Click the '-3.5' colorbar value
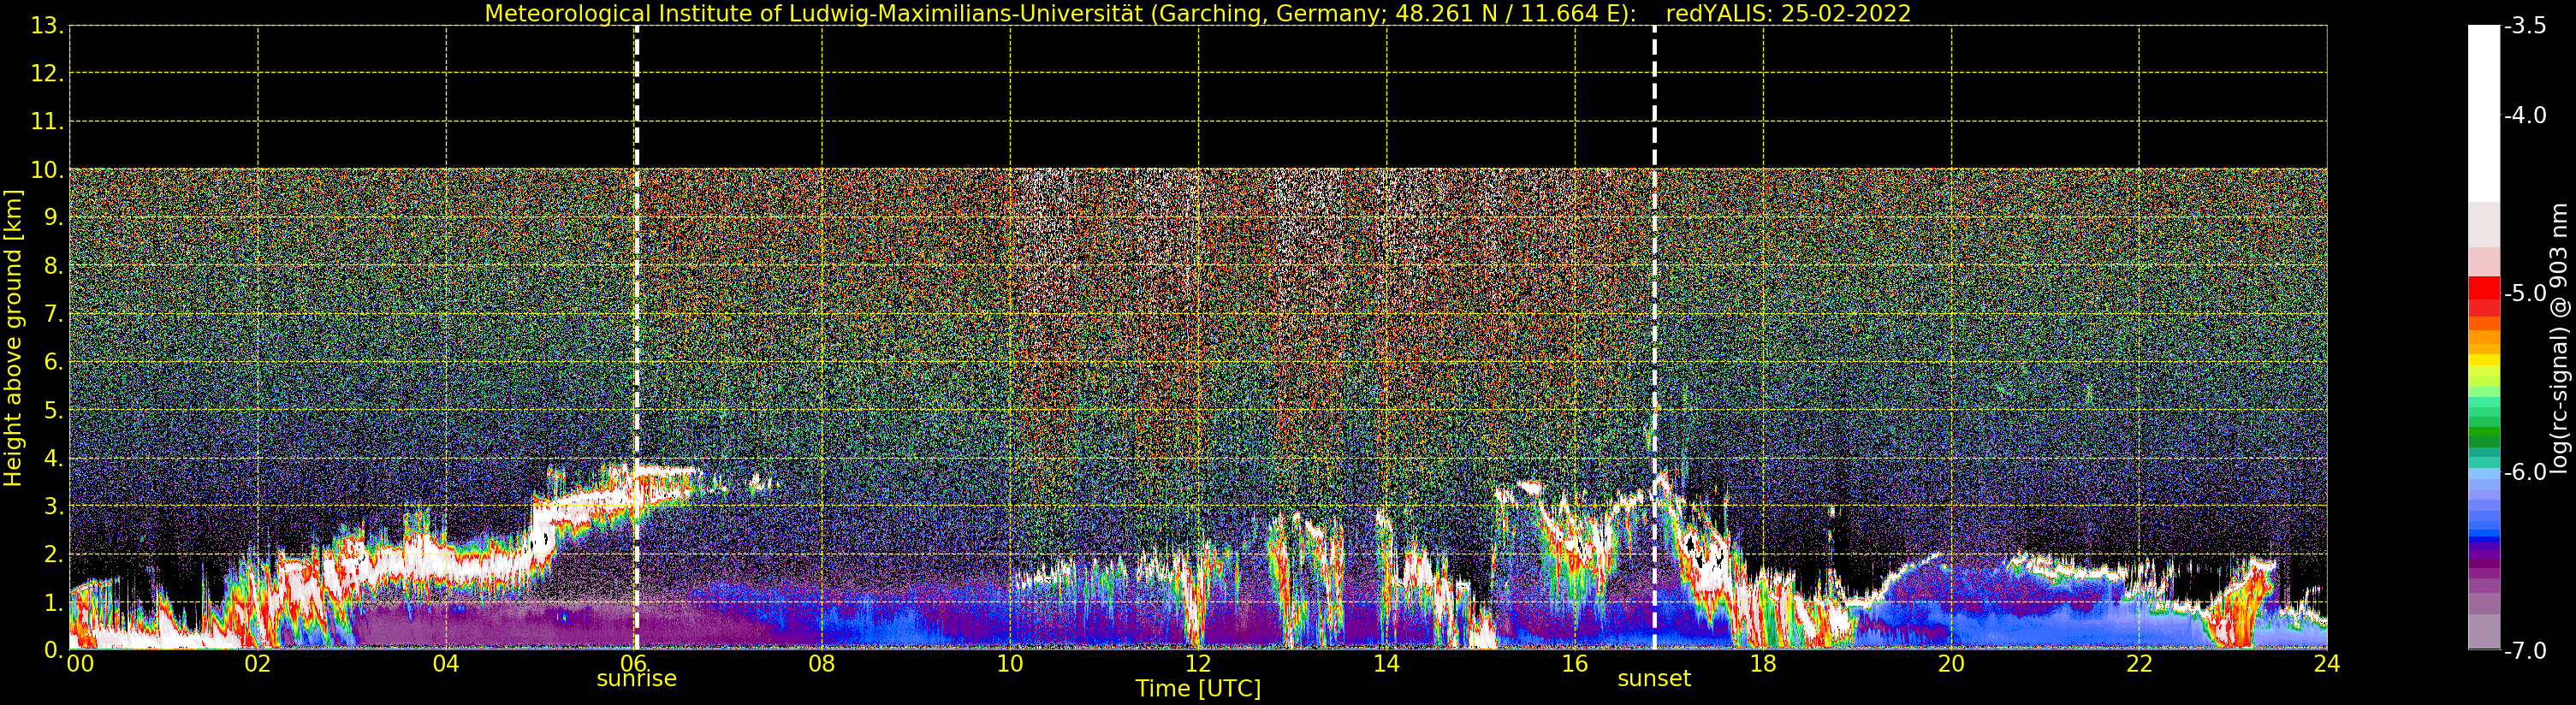 (2525, 26)
